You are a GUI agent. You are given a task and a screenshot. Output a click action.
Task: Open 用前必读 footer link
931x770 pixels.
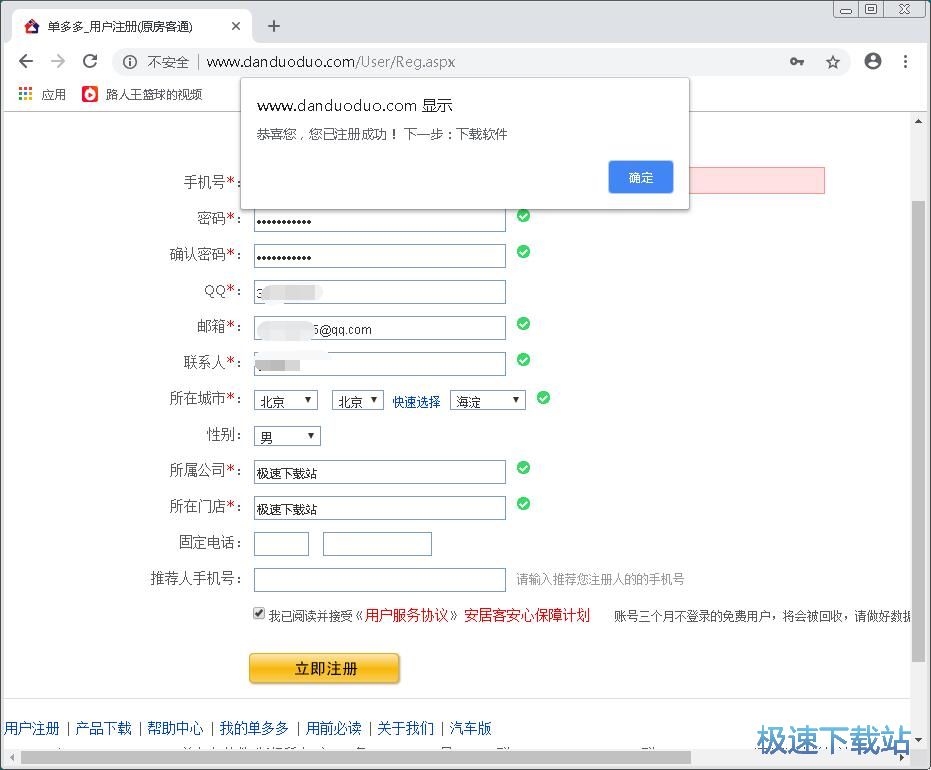pyautogui.click(x=334, y=728)
